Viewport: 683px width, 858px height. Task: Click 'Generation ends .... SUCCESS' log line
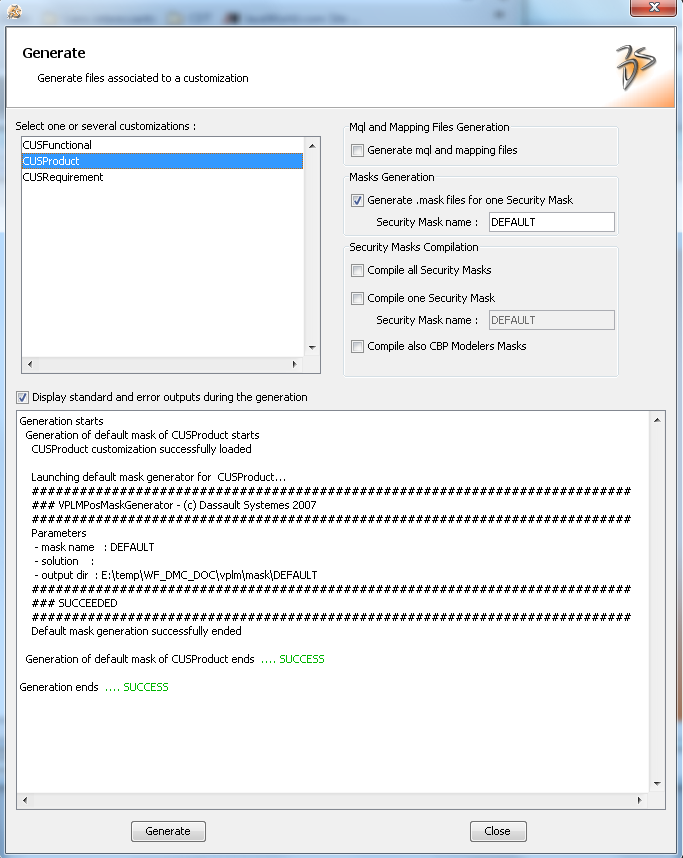94,687
